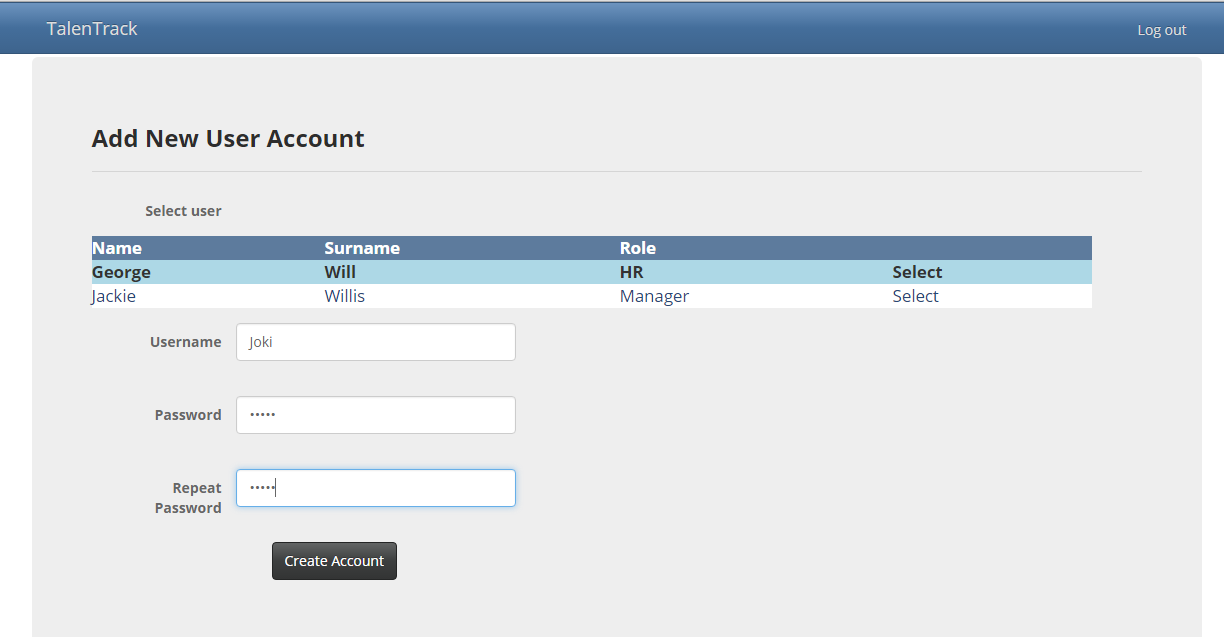Click the Jackie name cell
Image resolution: width=1224 pixels, height=637 pixels.
click(114, 296)
